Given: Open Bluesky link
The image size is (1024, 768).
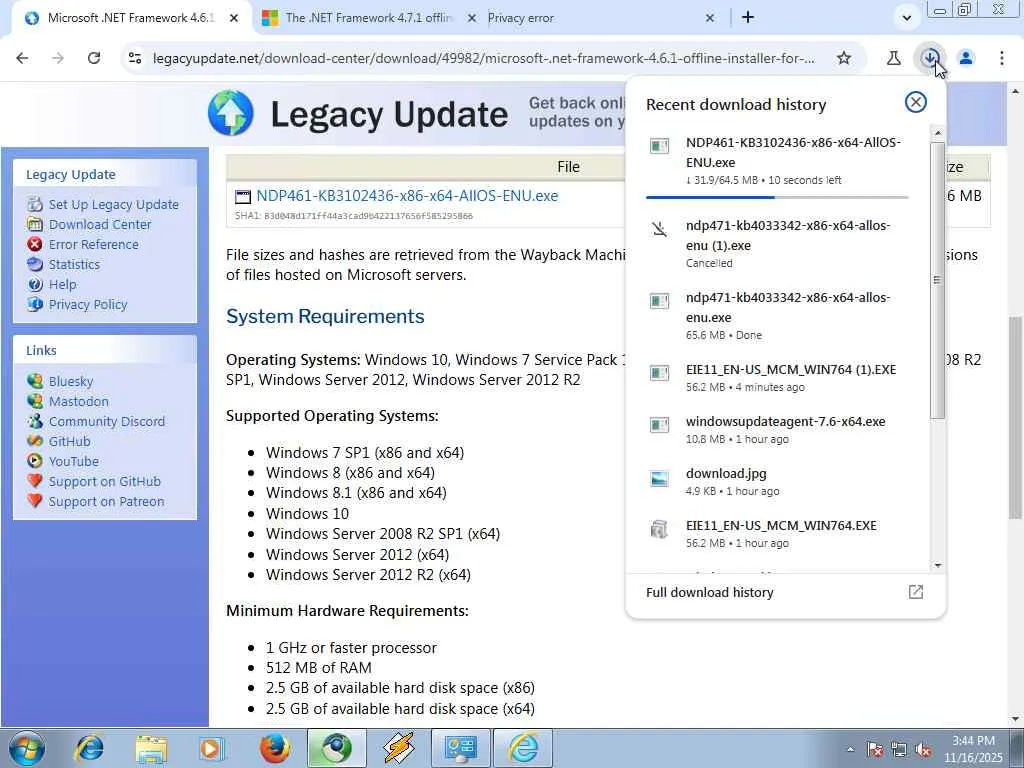Looking at the screenshot, I should click(x=71, y=381).
